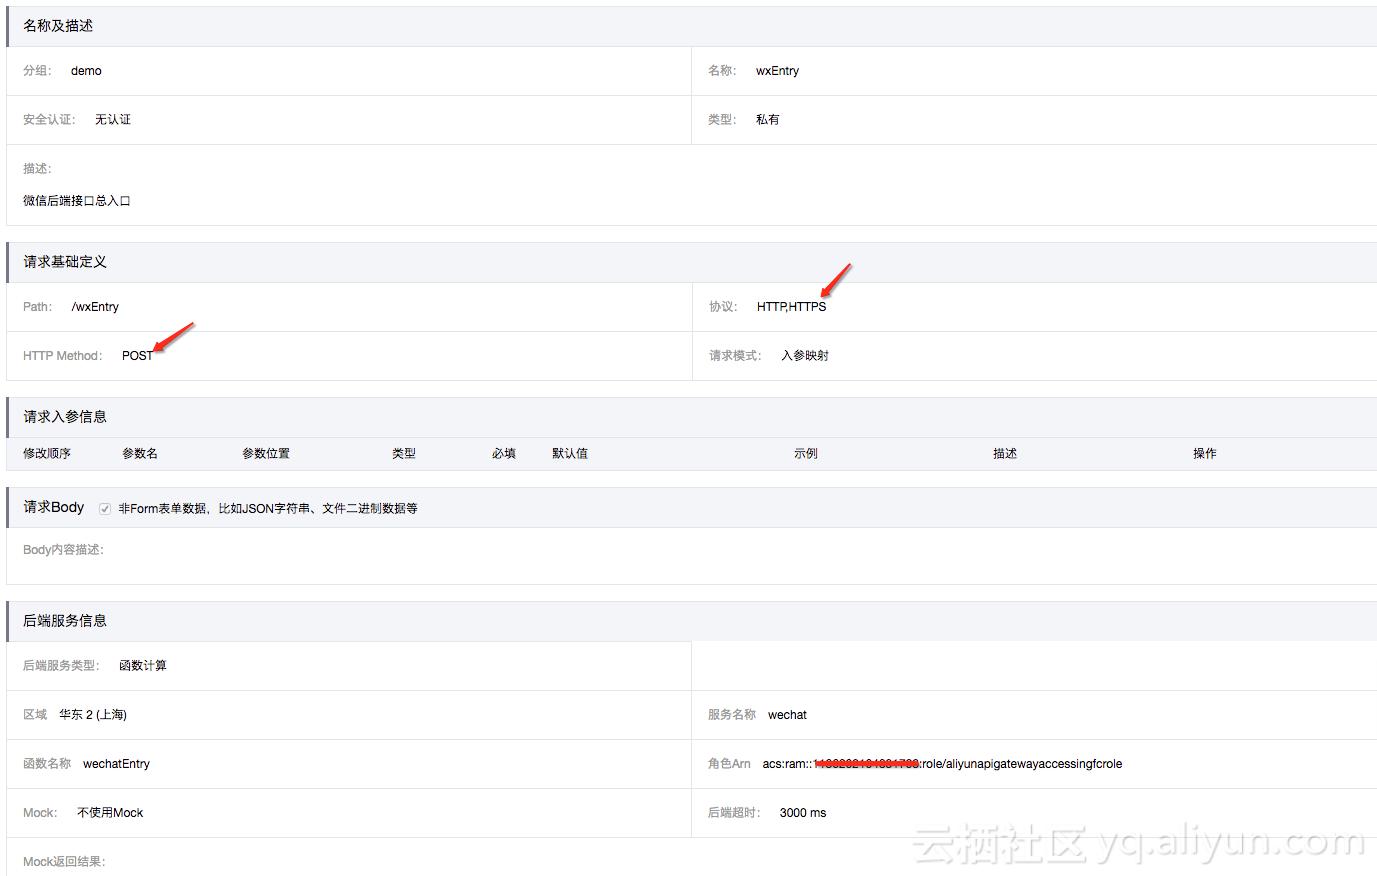Click the 默认值 column header
1377x876 pixels.
[570, 454]
